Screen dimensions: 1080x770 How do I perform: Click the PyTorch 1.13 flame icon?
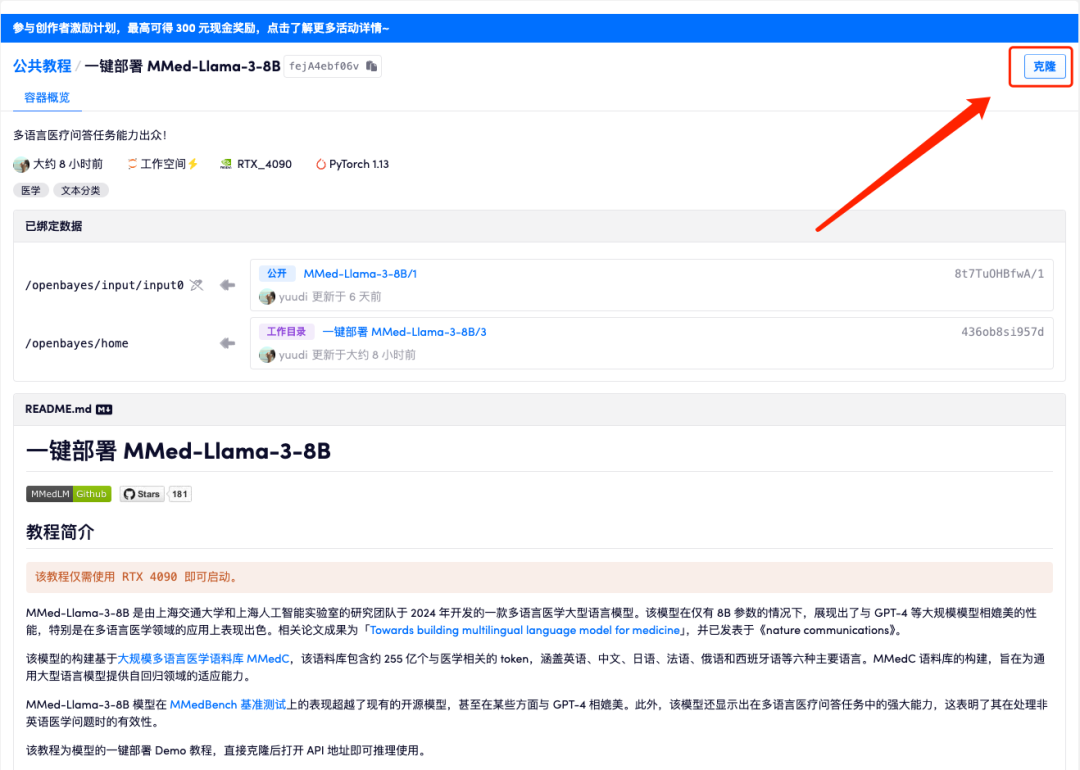pos(320,164)
